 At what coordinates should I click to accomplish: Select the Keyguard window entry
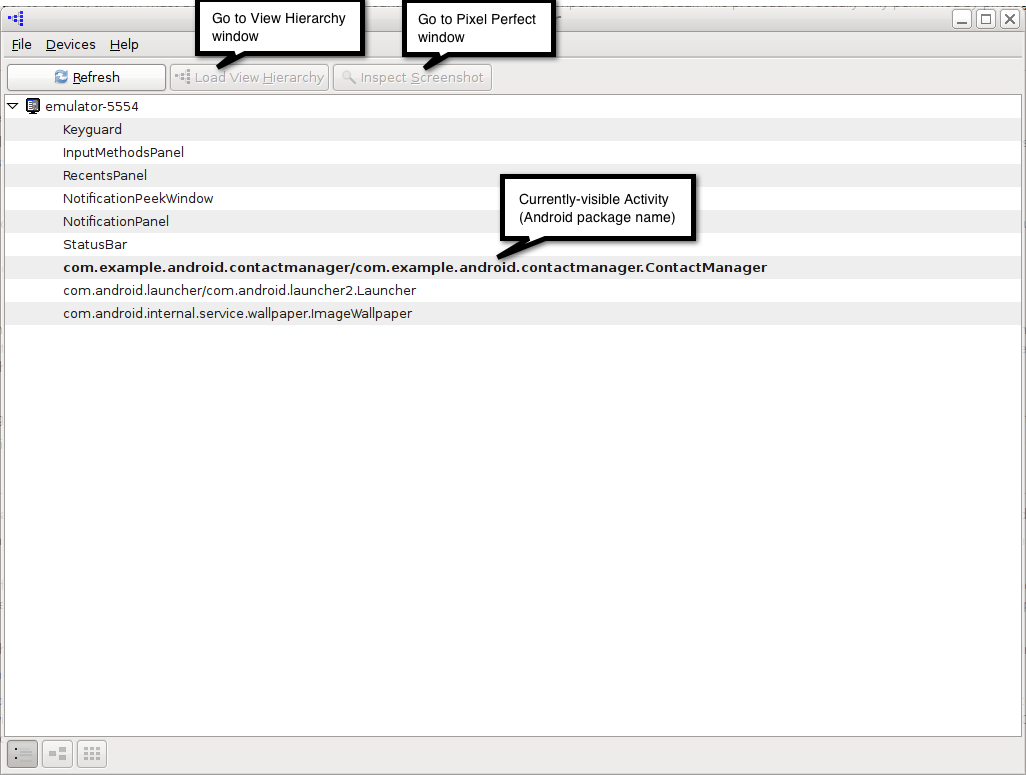coord(92,129)
